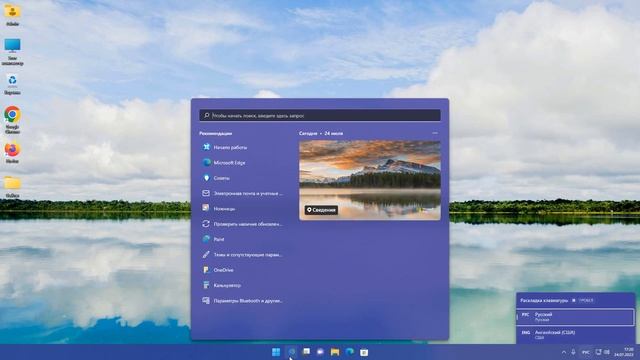Open the user folder on the desktop

point(12,14)
